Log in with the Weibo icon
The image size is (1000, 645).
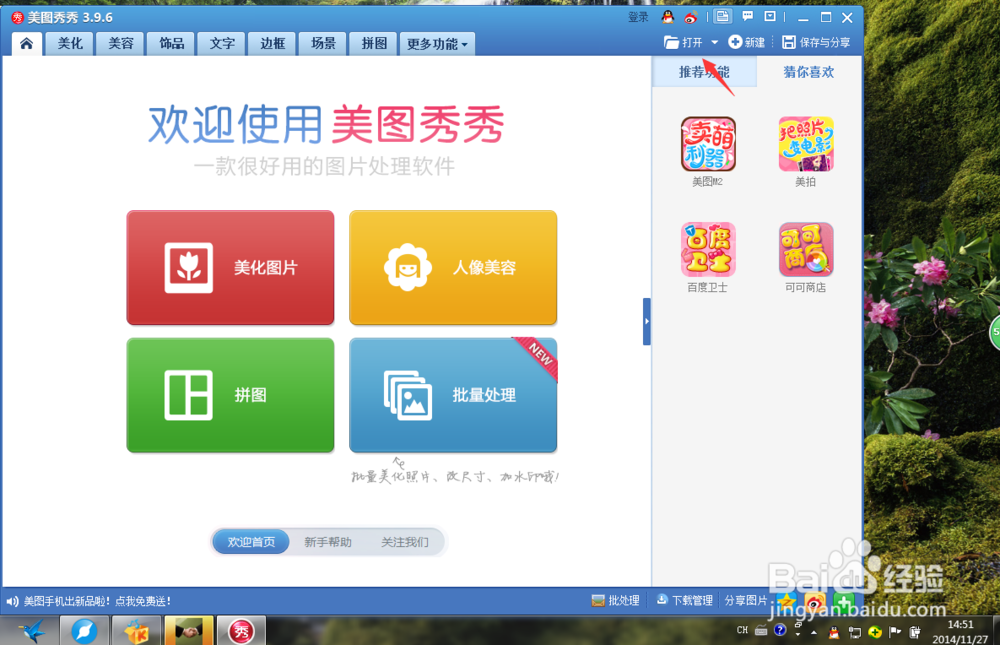pos(691,17)
